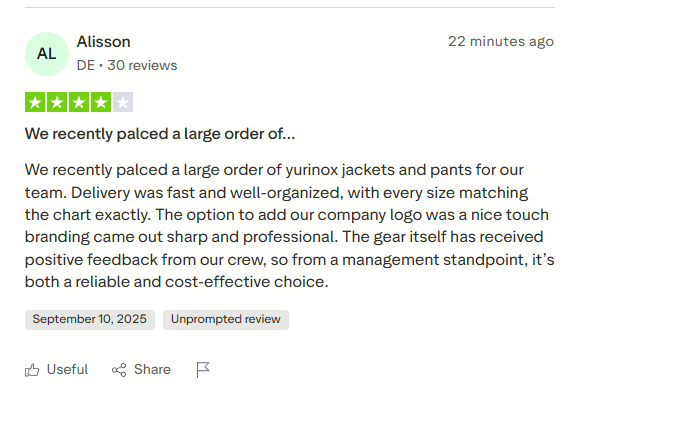Click the 30 reviews count text

click(x=142, y=65)
